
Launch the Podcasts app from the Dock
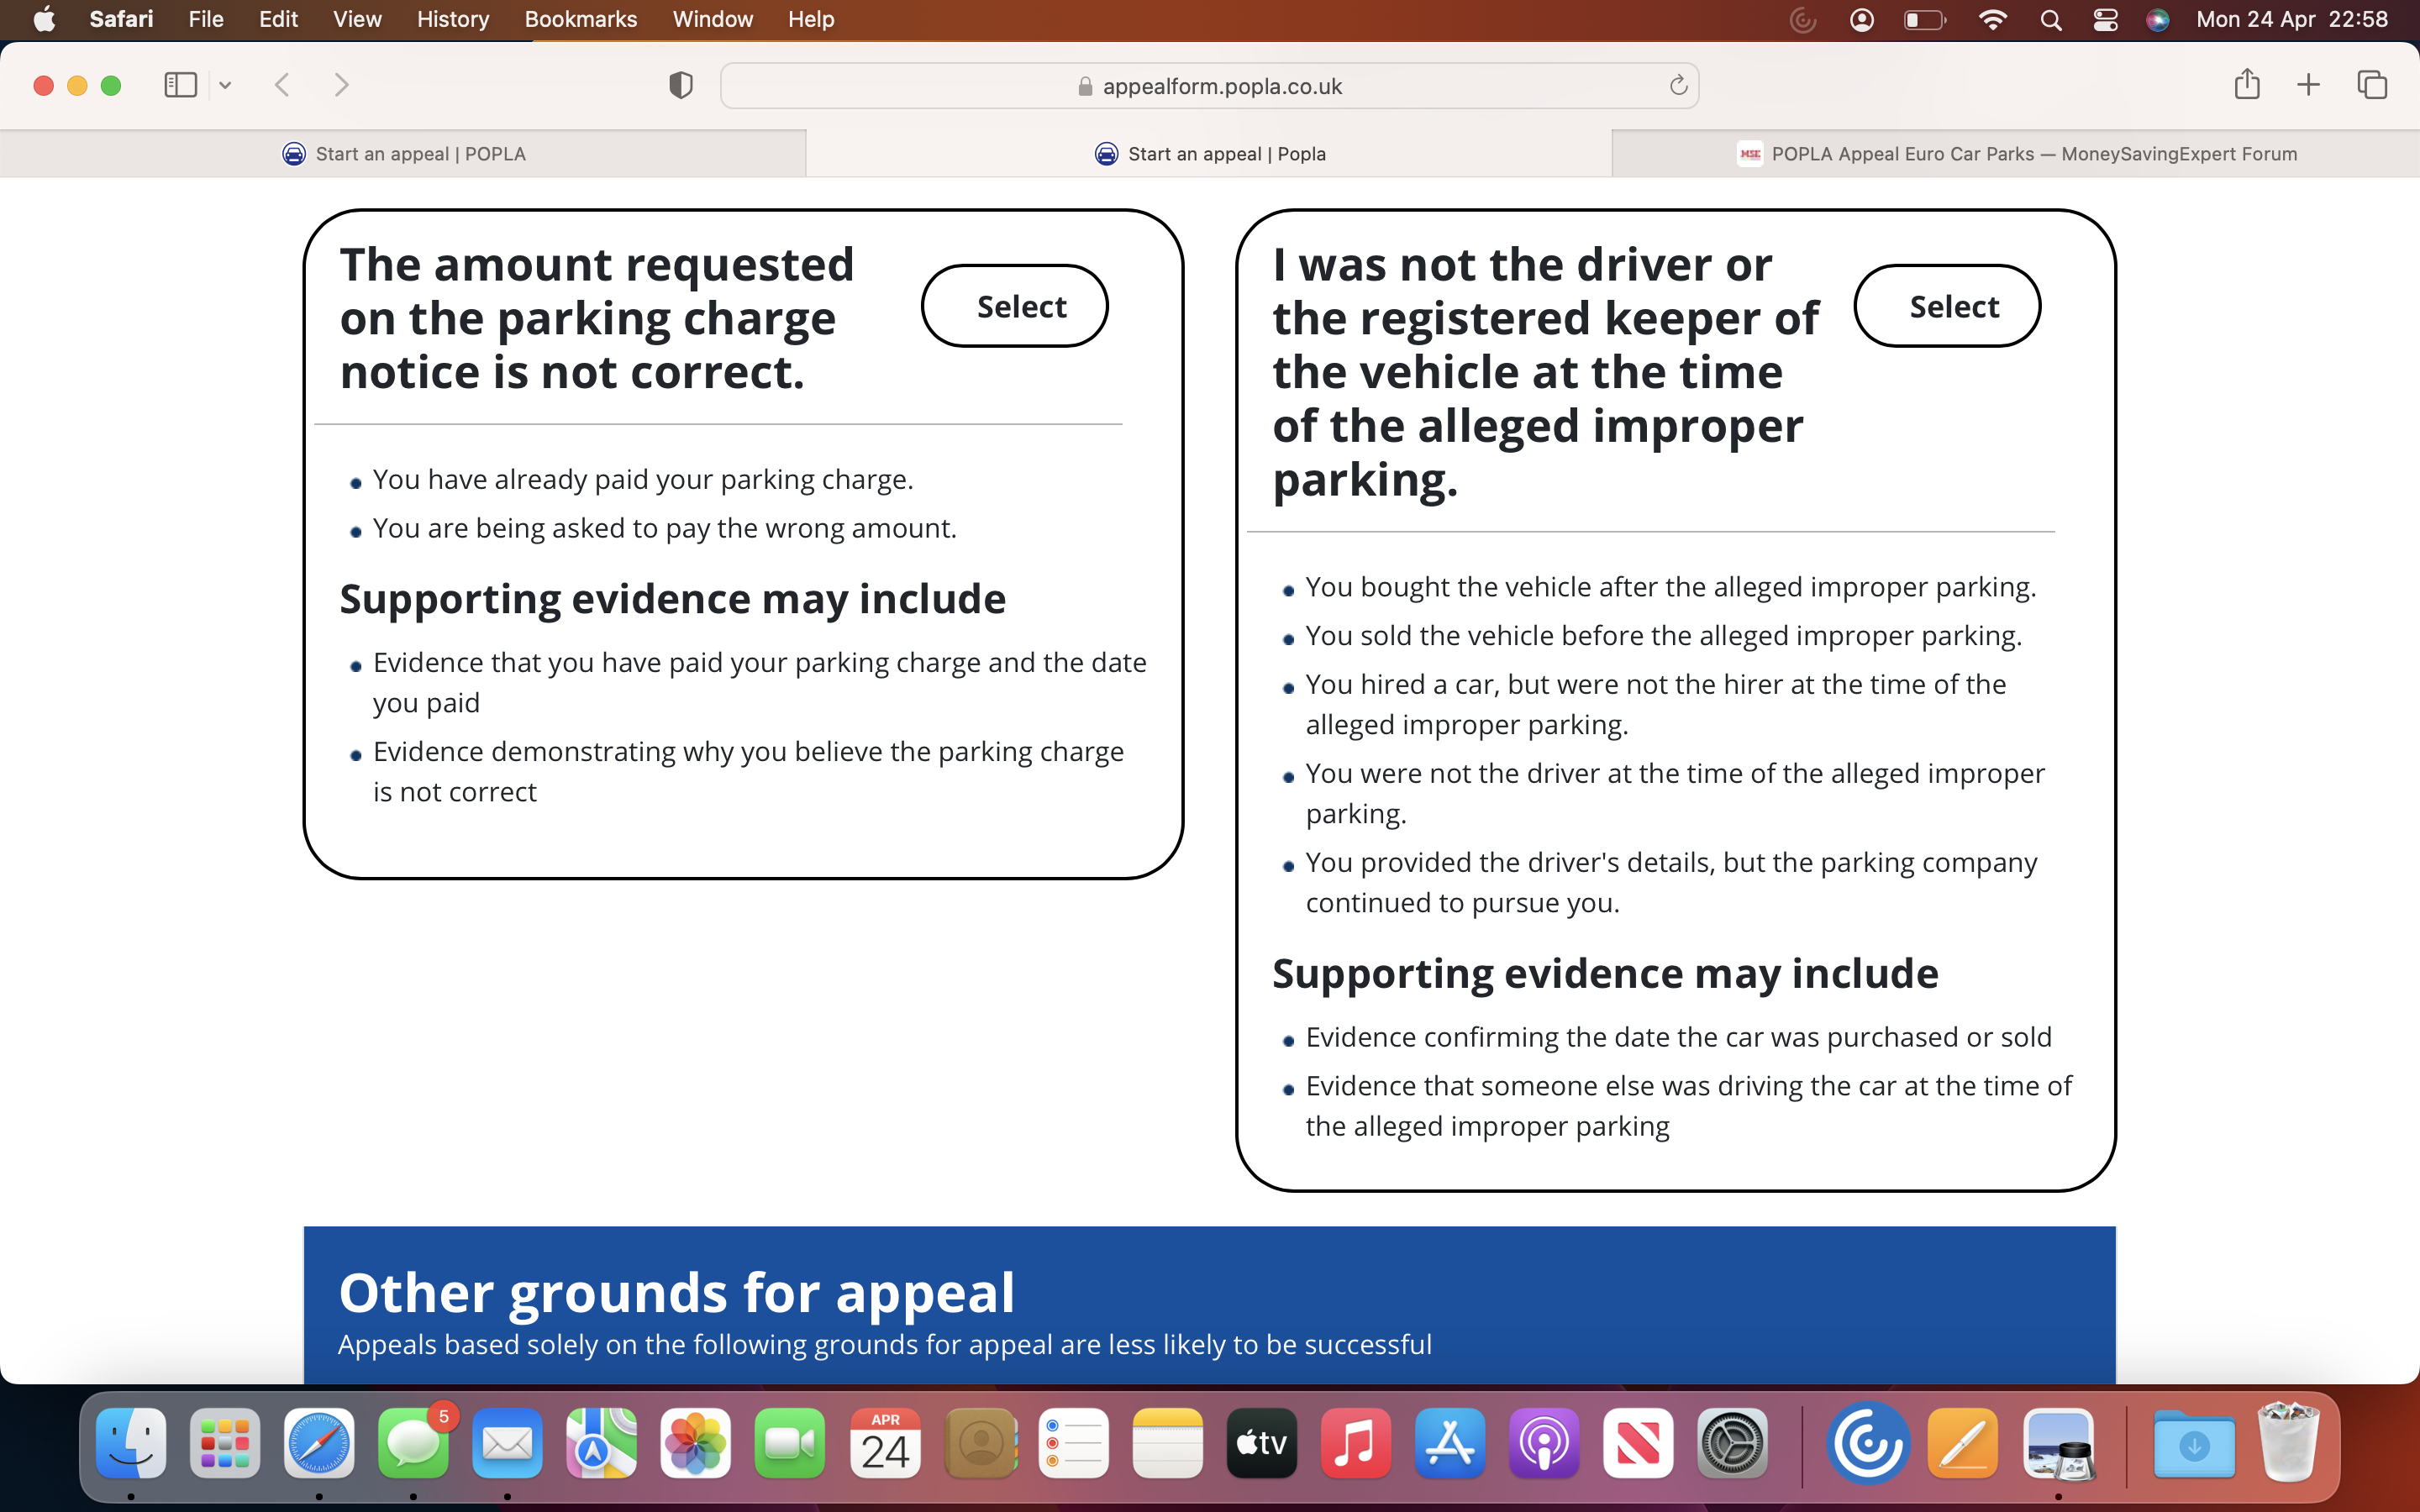click(x=1543, y=1443)
